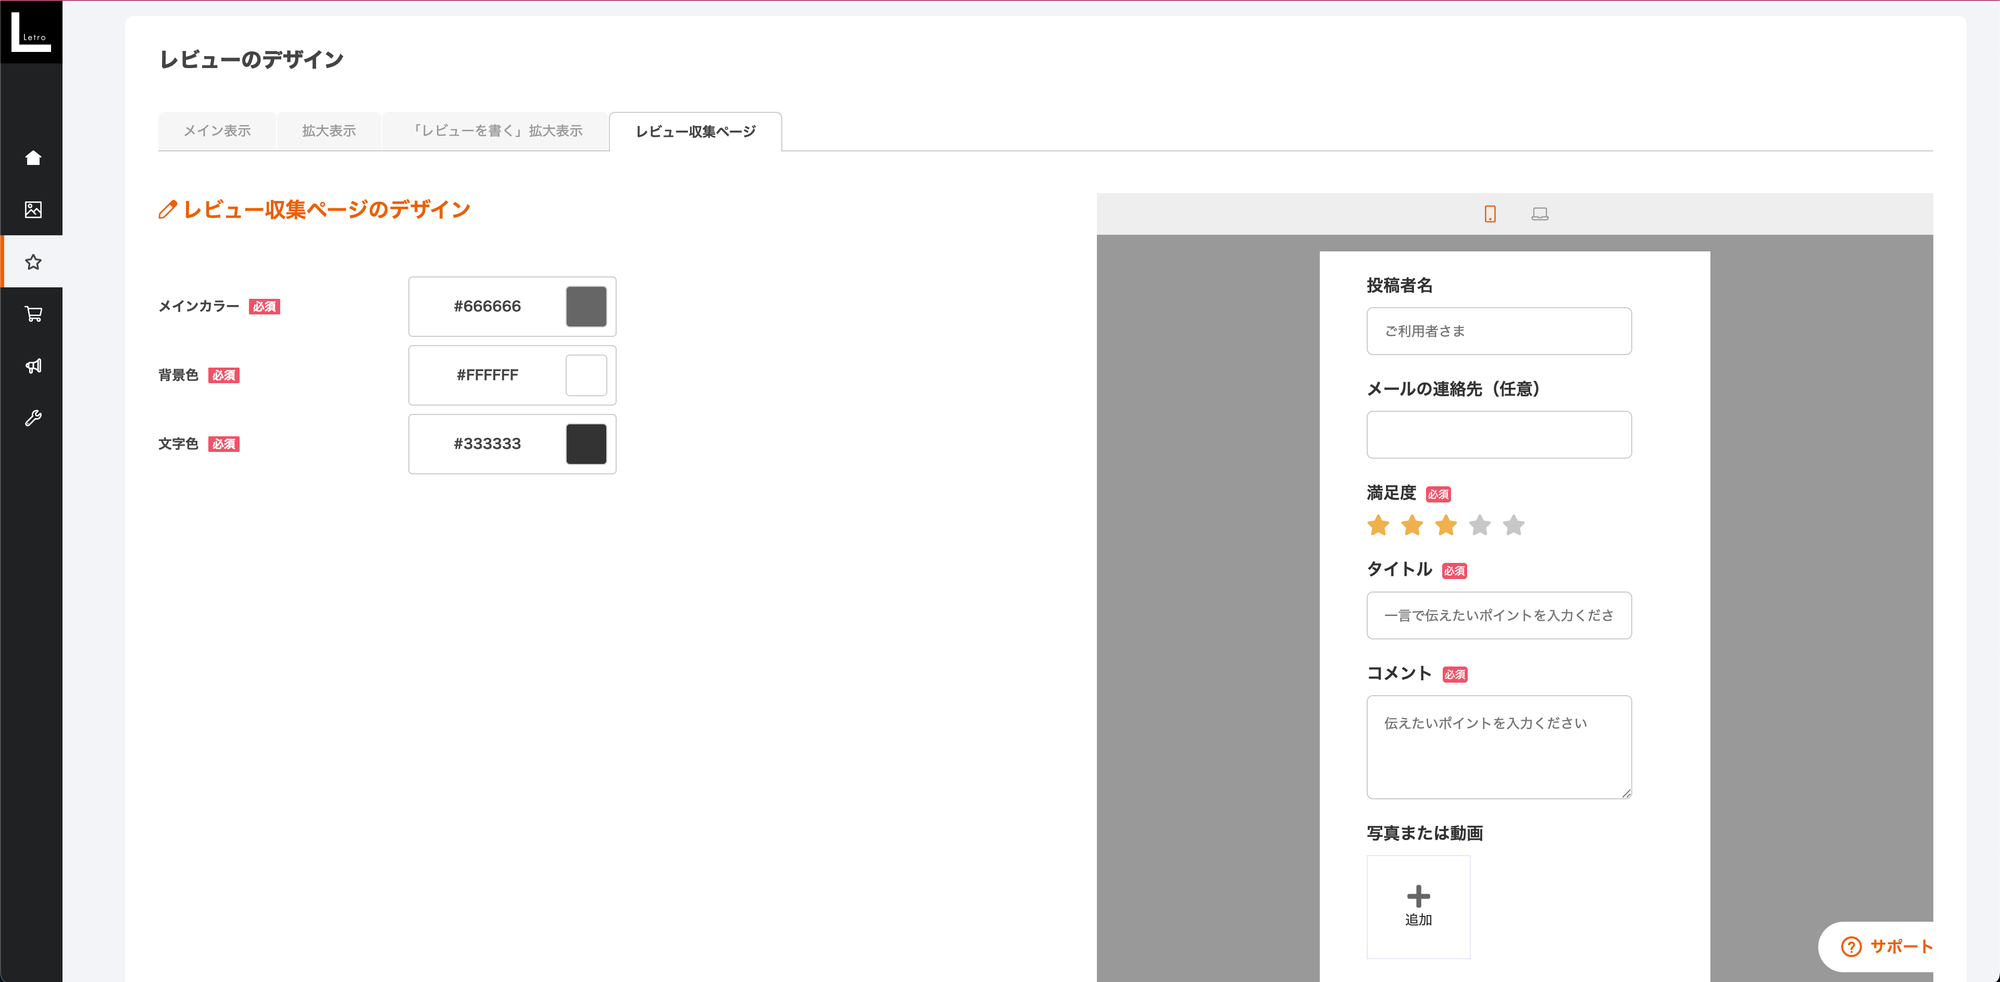Switch preview to laptop device icon
The height and width of the screenshot is (982, 2000).
coord(1540,214)
